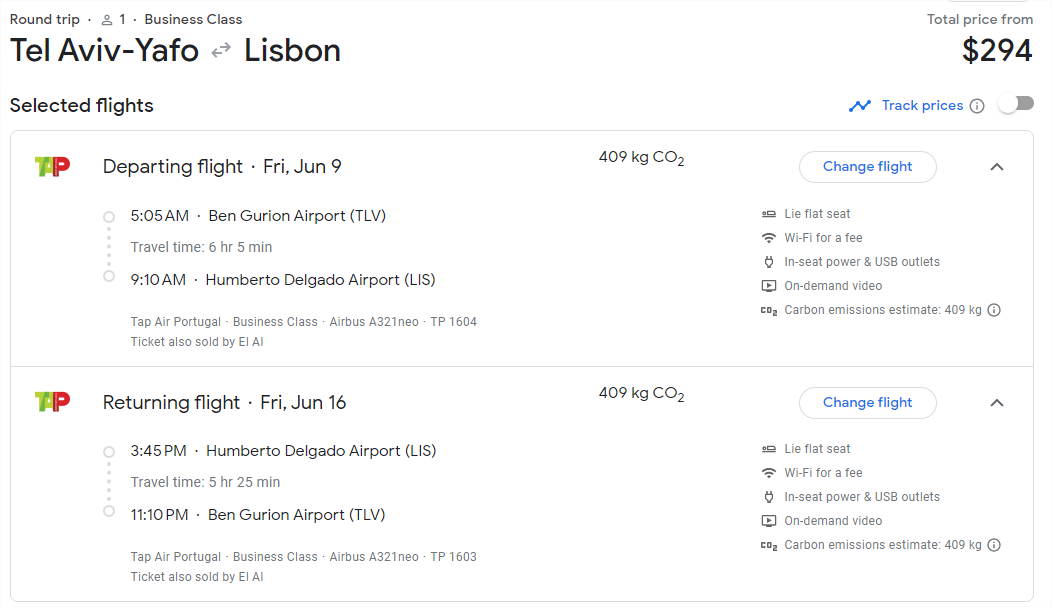Collapse the departing flight details chevron
Viewport: 1052px width, 607px height.
tap(997, 166)
